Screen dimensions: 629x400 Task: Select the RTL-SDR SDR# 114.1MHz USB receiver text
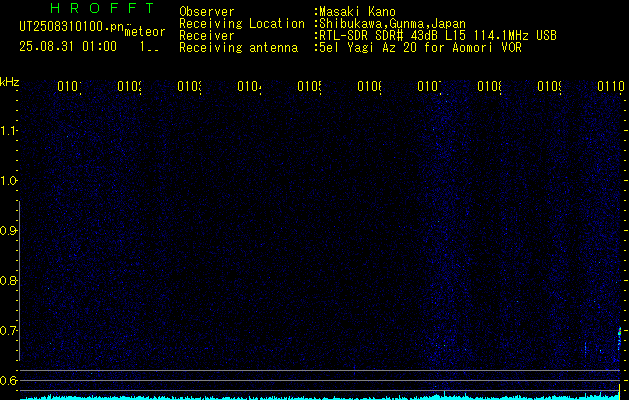[438, 36]
